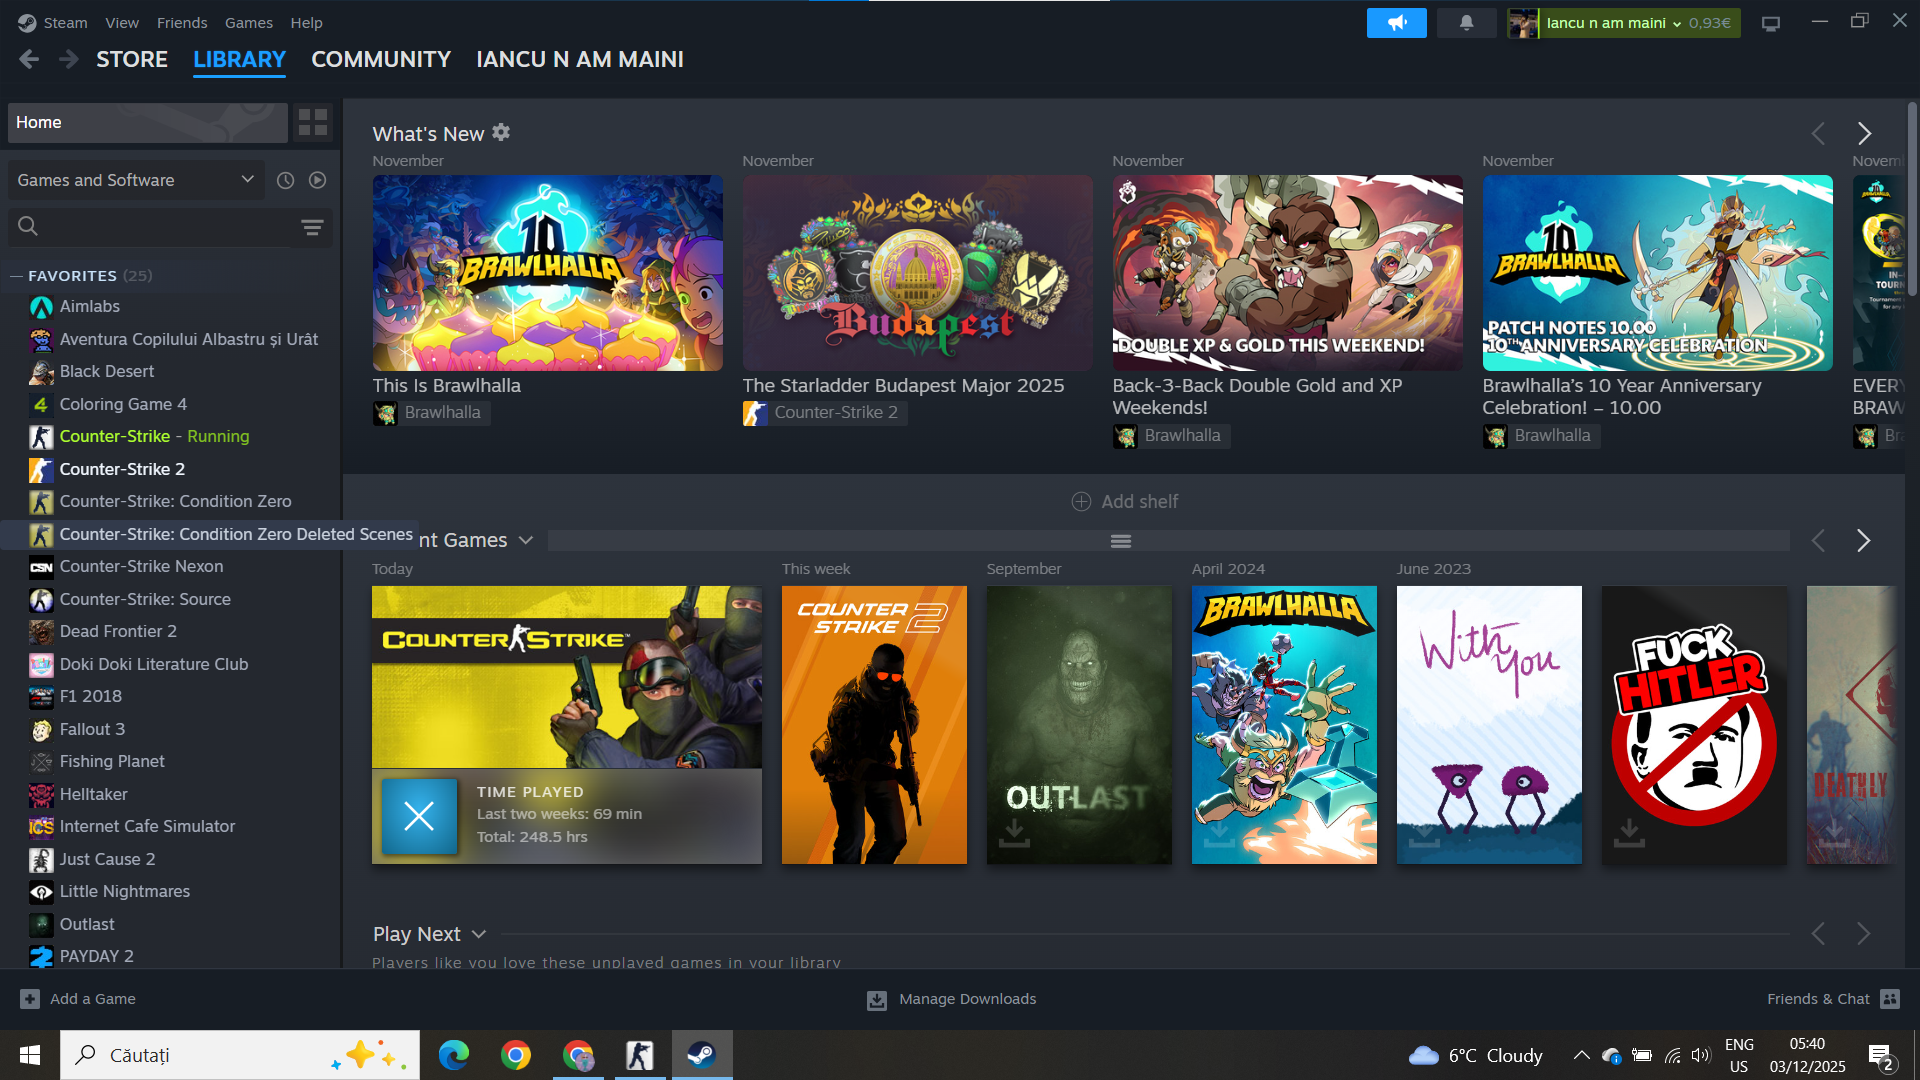This screenshot has height=1080, width=1920.
Task: Collapse the FAVORITES category
Action: pos(16,276)
